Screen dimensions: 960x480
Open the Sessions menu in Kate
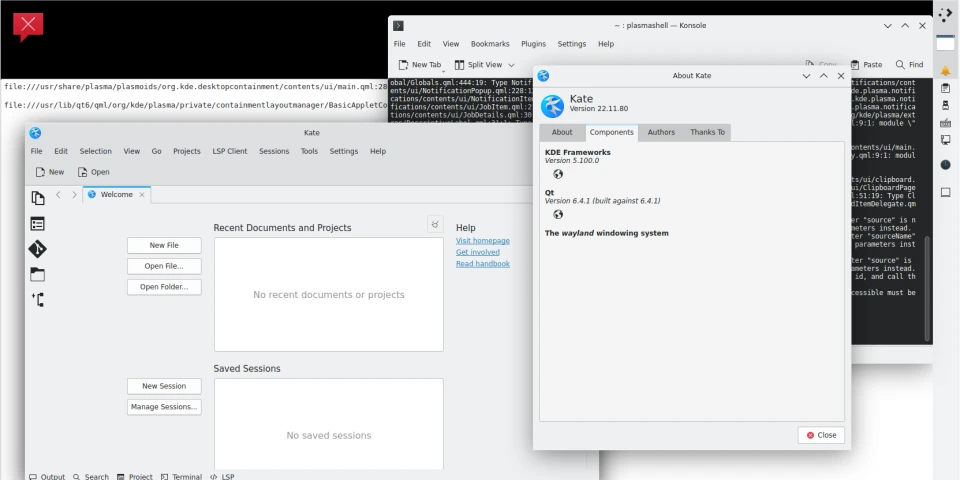(274, 151)
